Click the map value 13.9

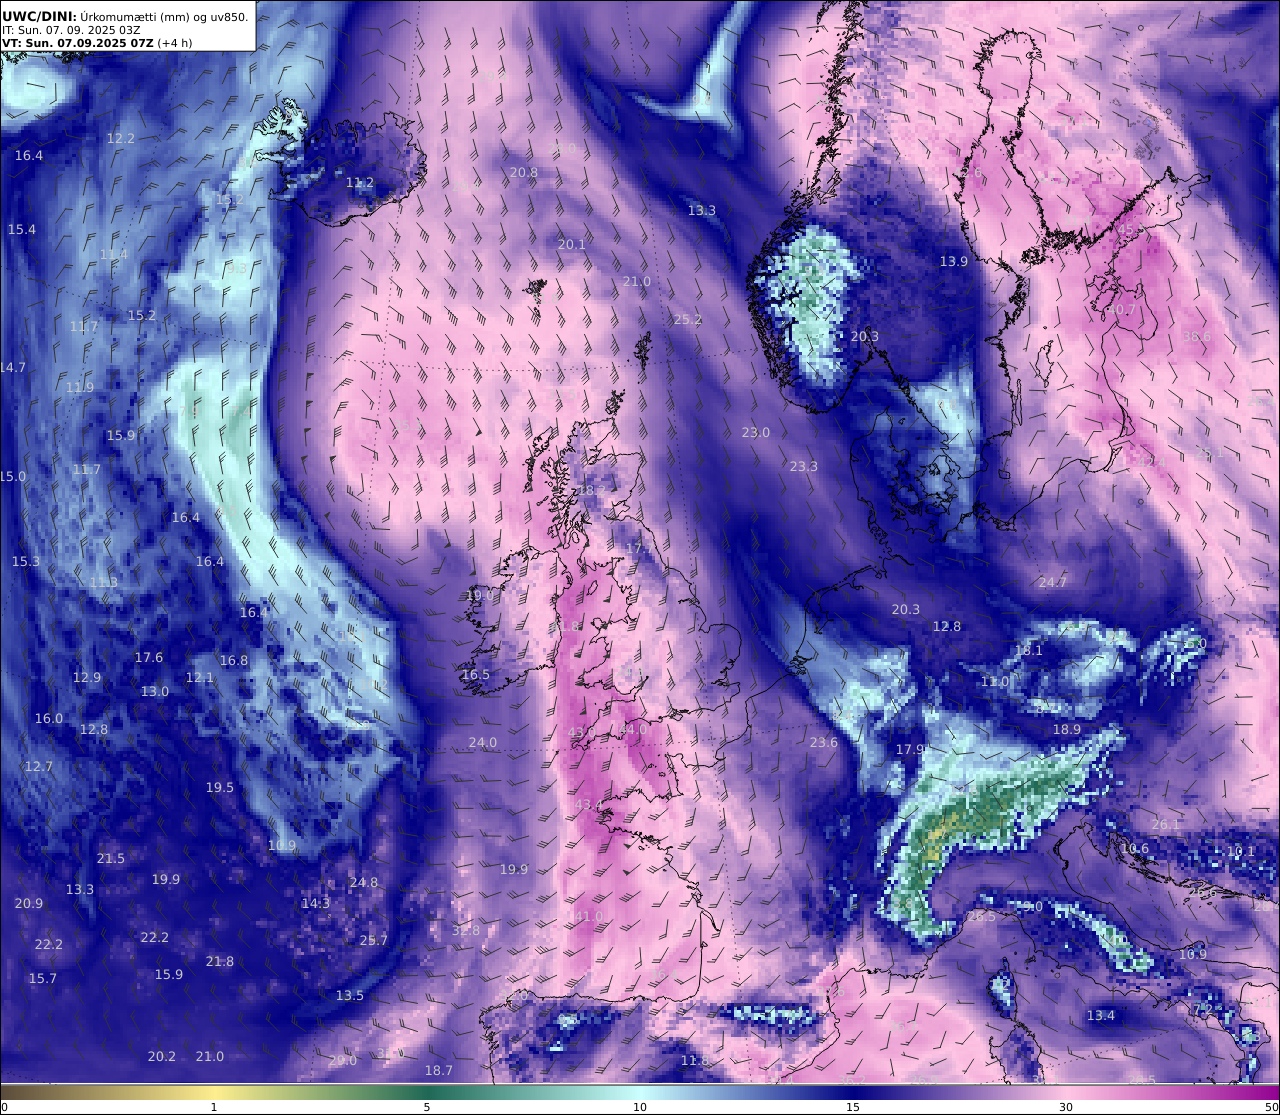point(954,262)
